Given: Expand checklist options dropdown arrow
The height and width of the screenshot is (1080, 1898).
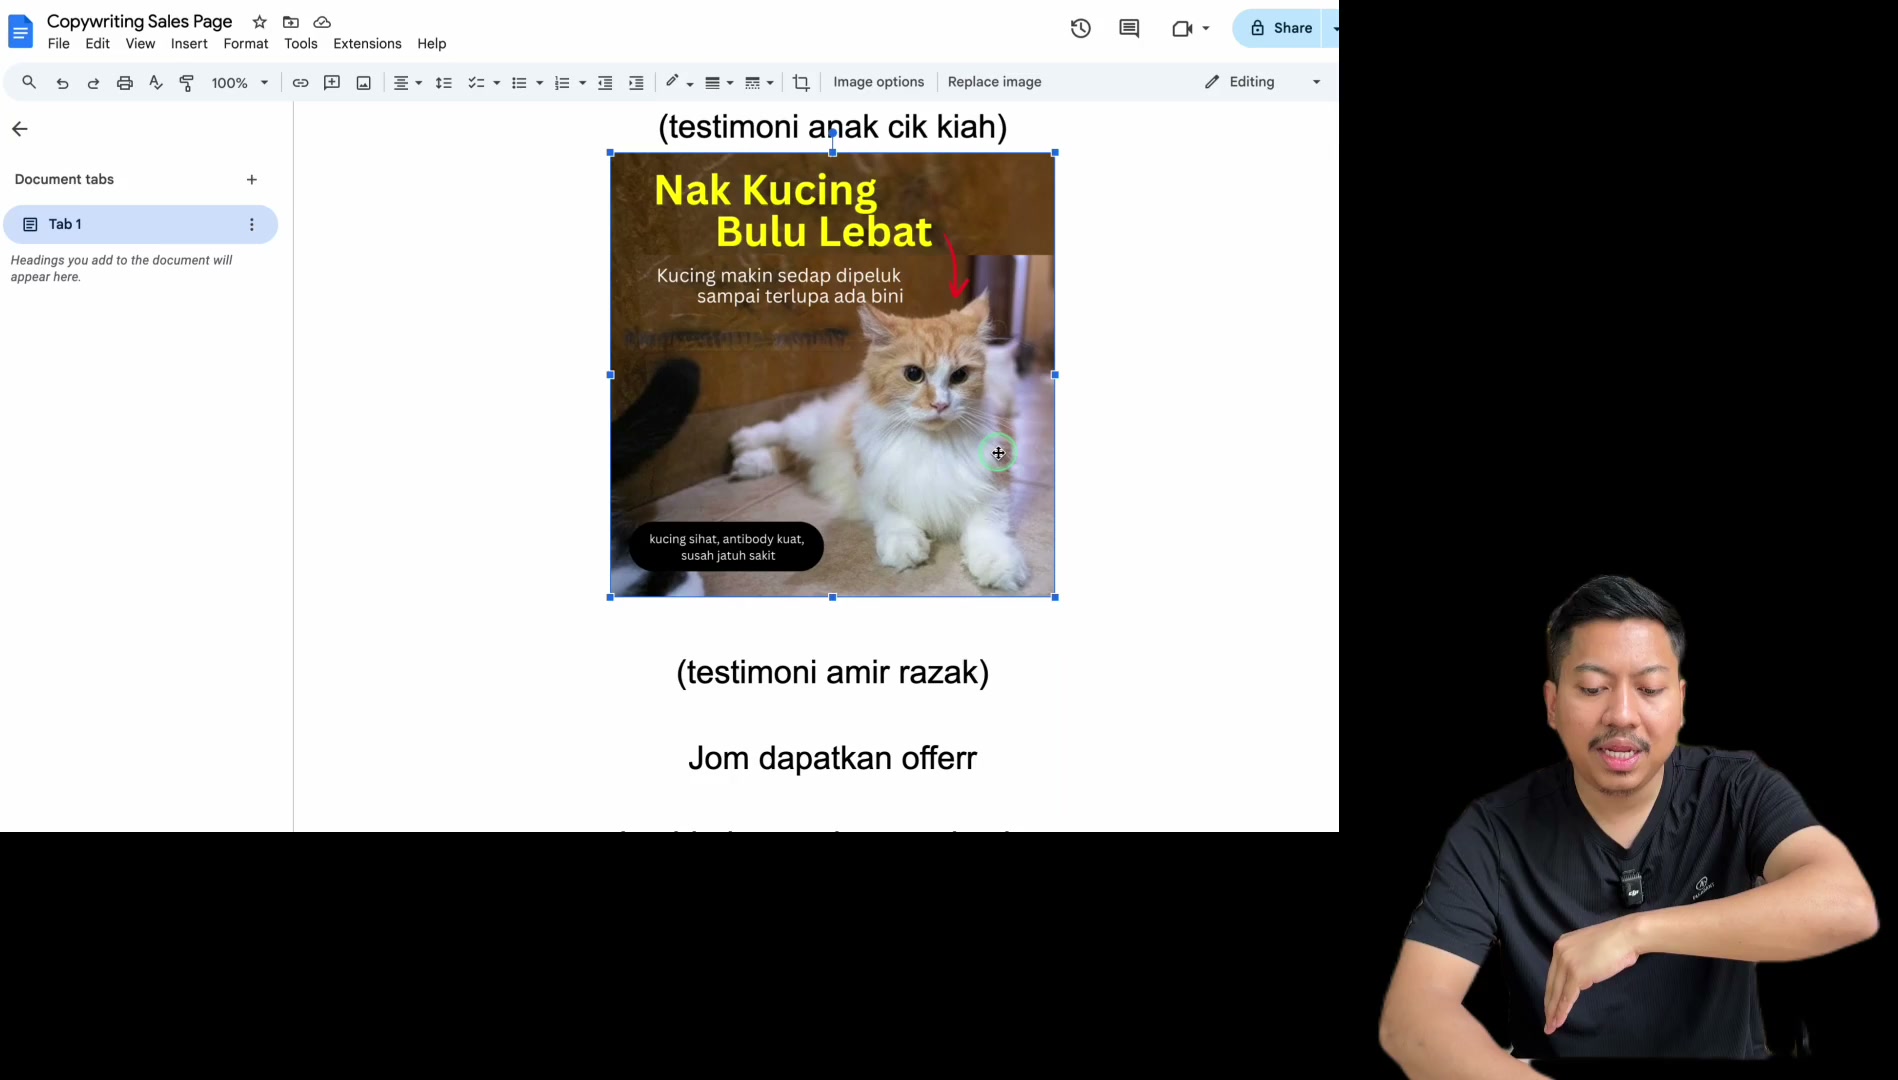Looking at the screenshot, I should pyautogui.click(x=497, y=83).
